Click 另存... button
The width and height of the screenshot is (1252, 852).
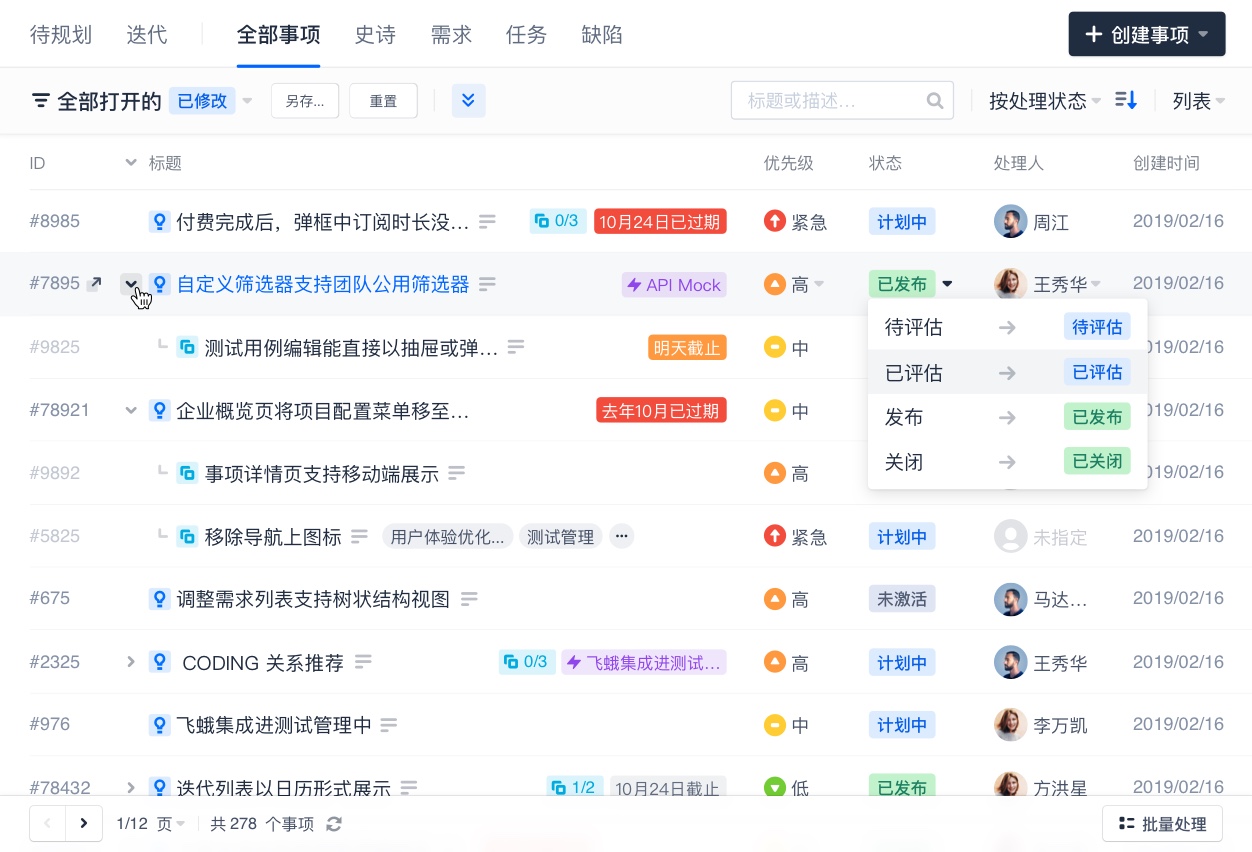pyautogui.click(x=305, y=101)
